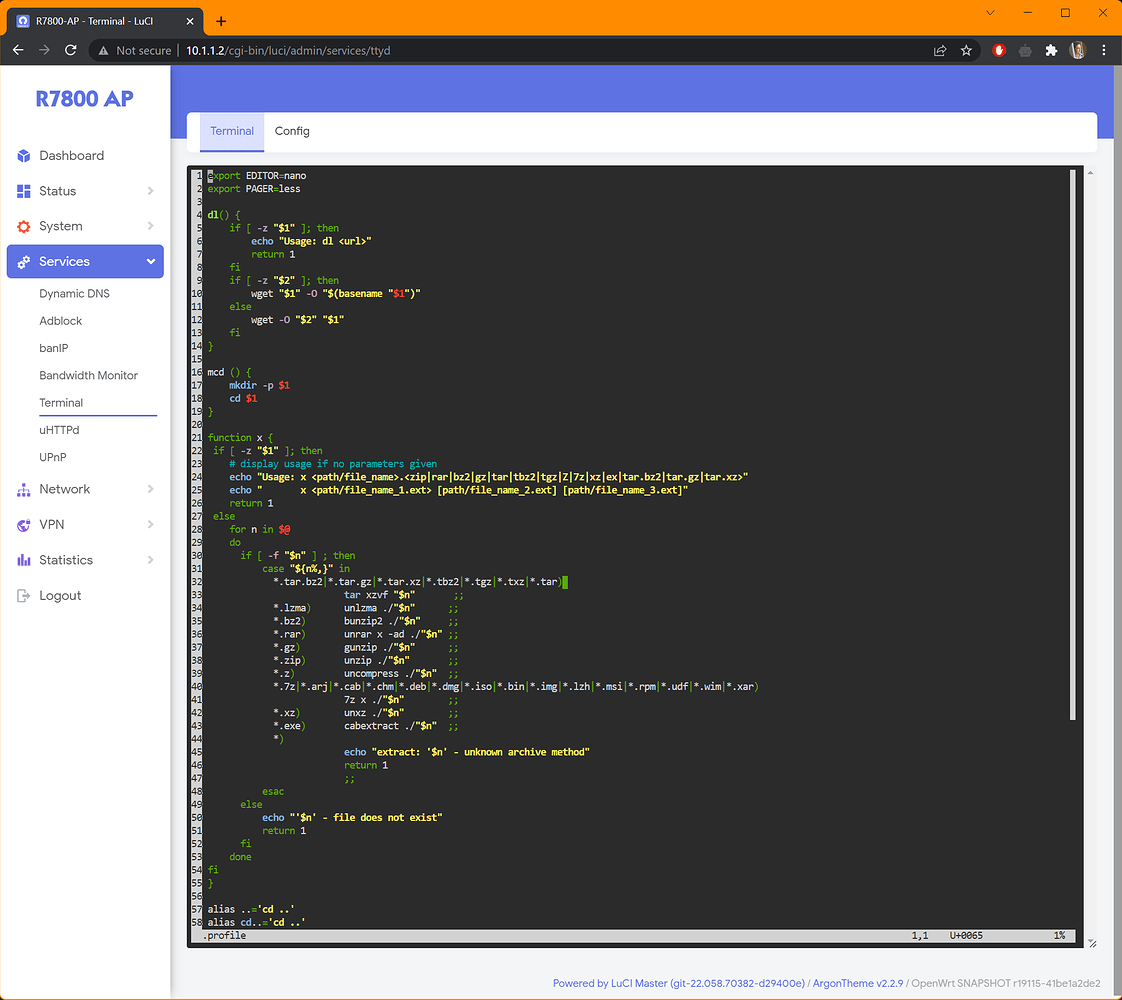The height and width of the screenshot is (1000, 1122).
Task: Open the browser Extensions puzzle icon
Action: (1051, 50)
